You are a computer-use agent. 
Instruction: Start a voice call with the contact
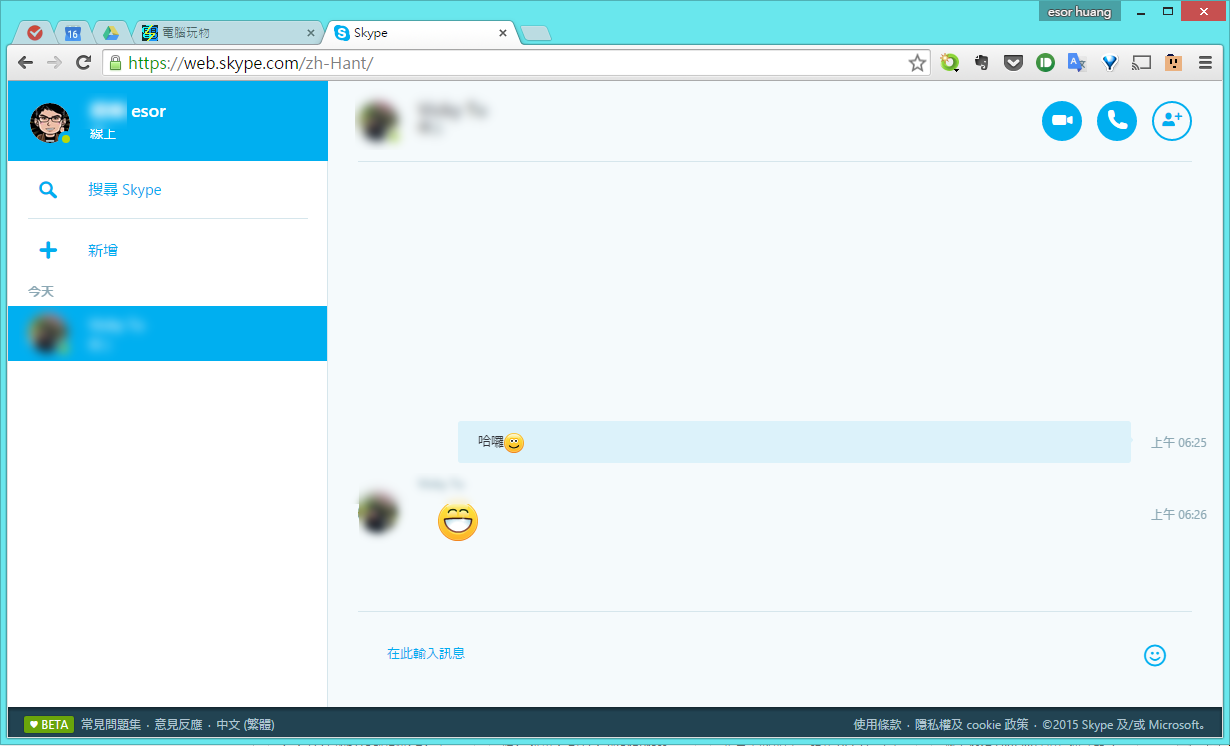click(x=1117, y=121)
